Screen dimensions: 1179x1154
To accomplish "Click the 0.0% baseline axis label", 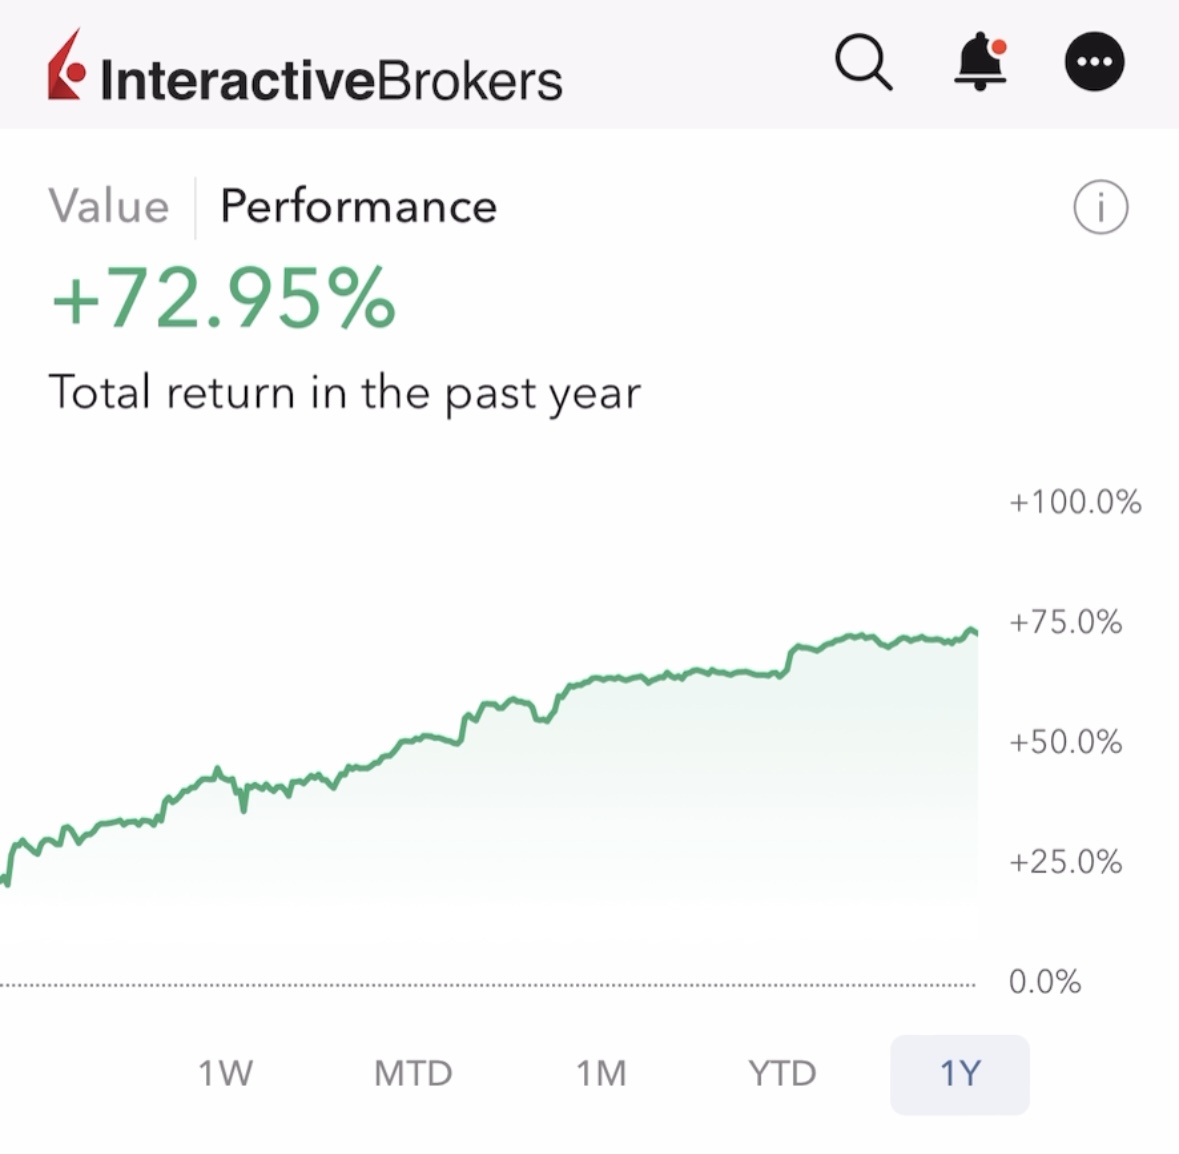I will point(1044,981).
